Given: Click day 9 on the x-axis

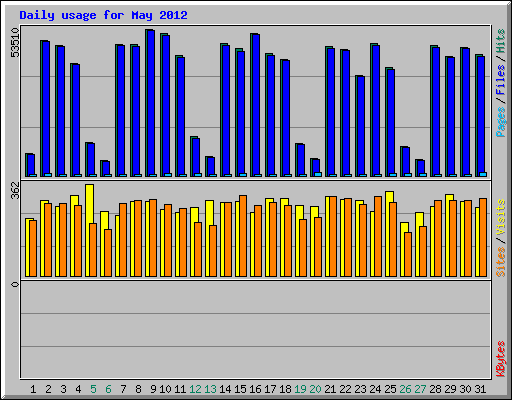Looking at the screenshot, I should click(153, 389).
